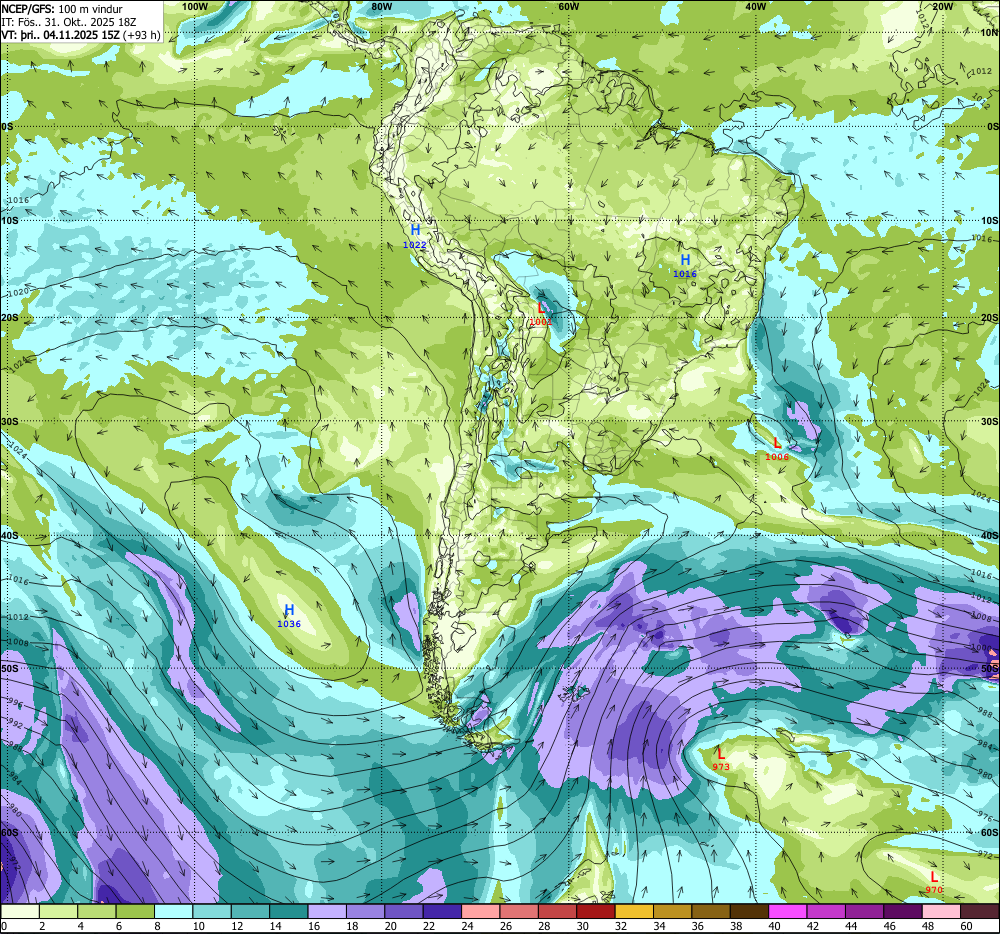Pick the pink legend swatch between 24 and 26
This screenshot has height=934, width=1000.
pos(481,912)
